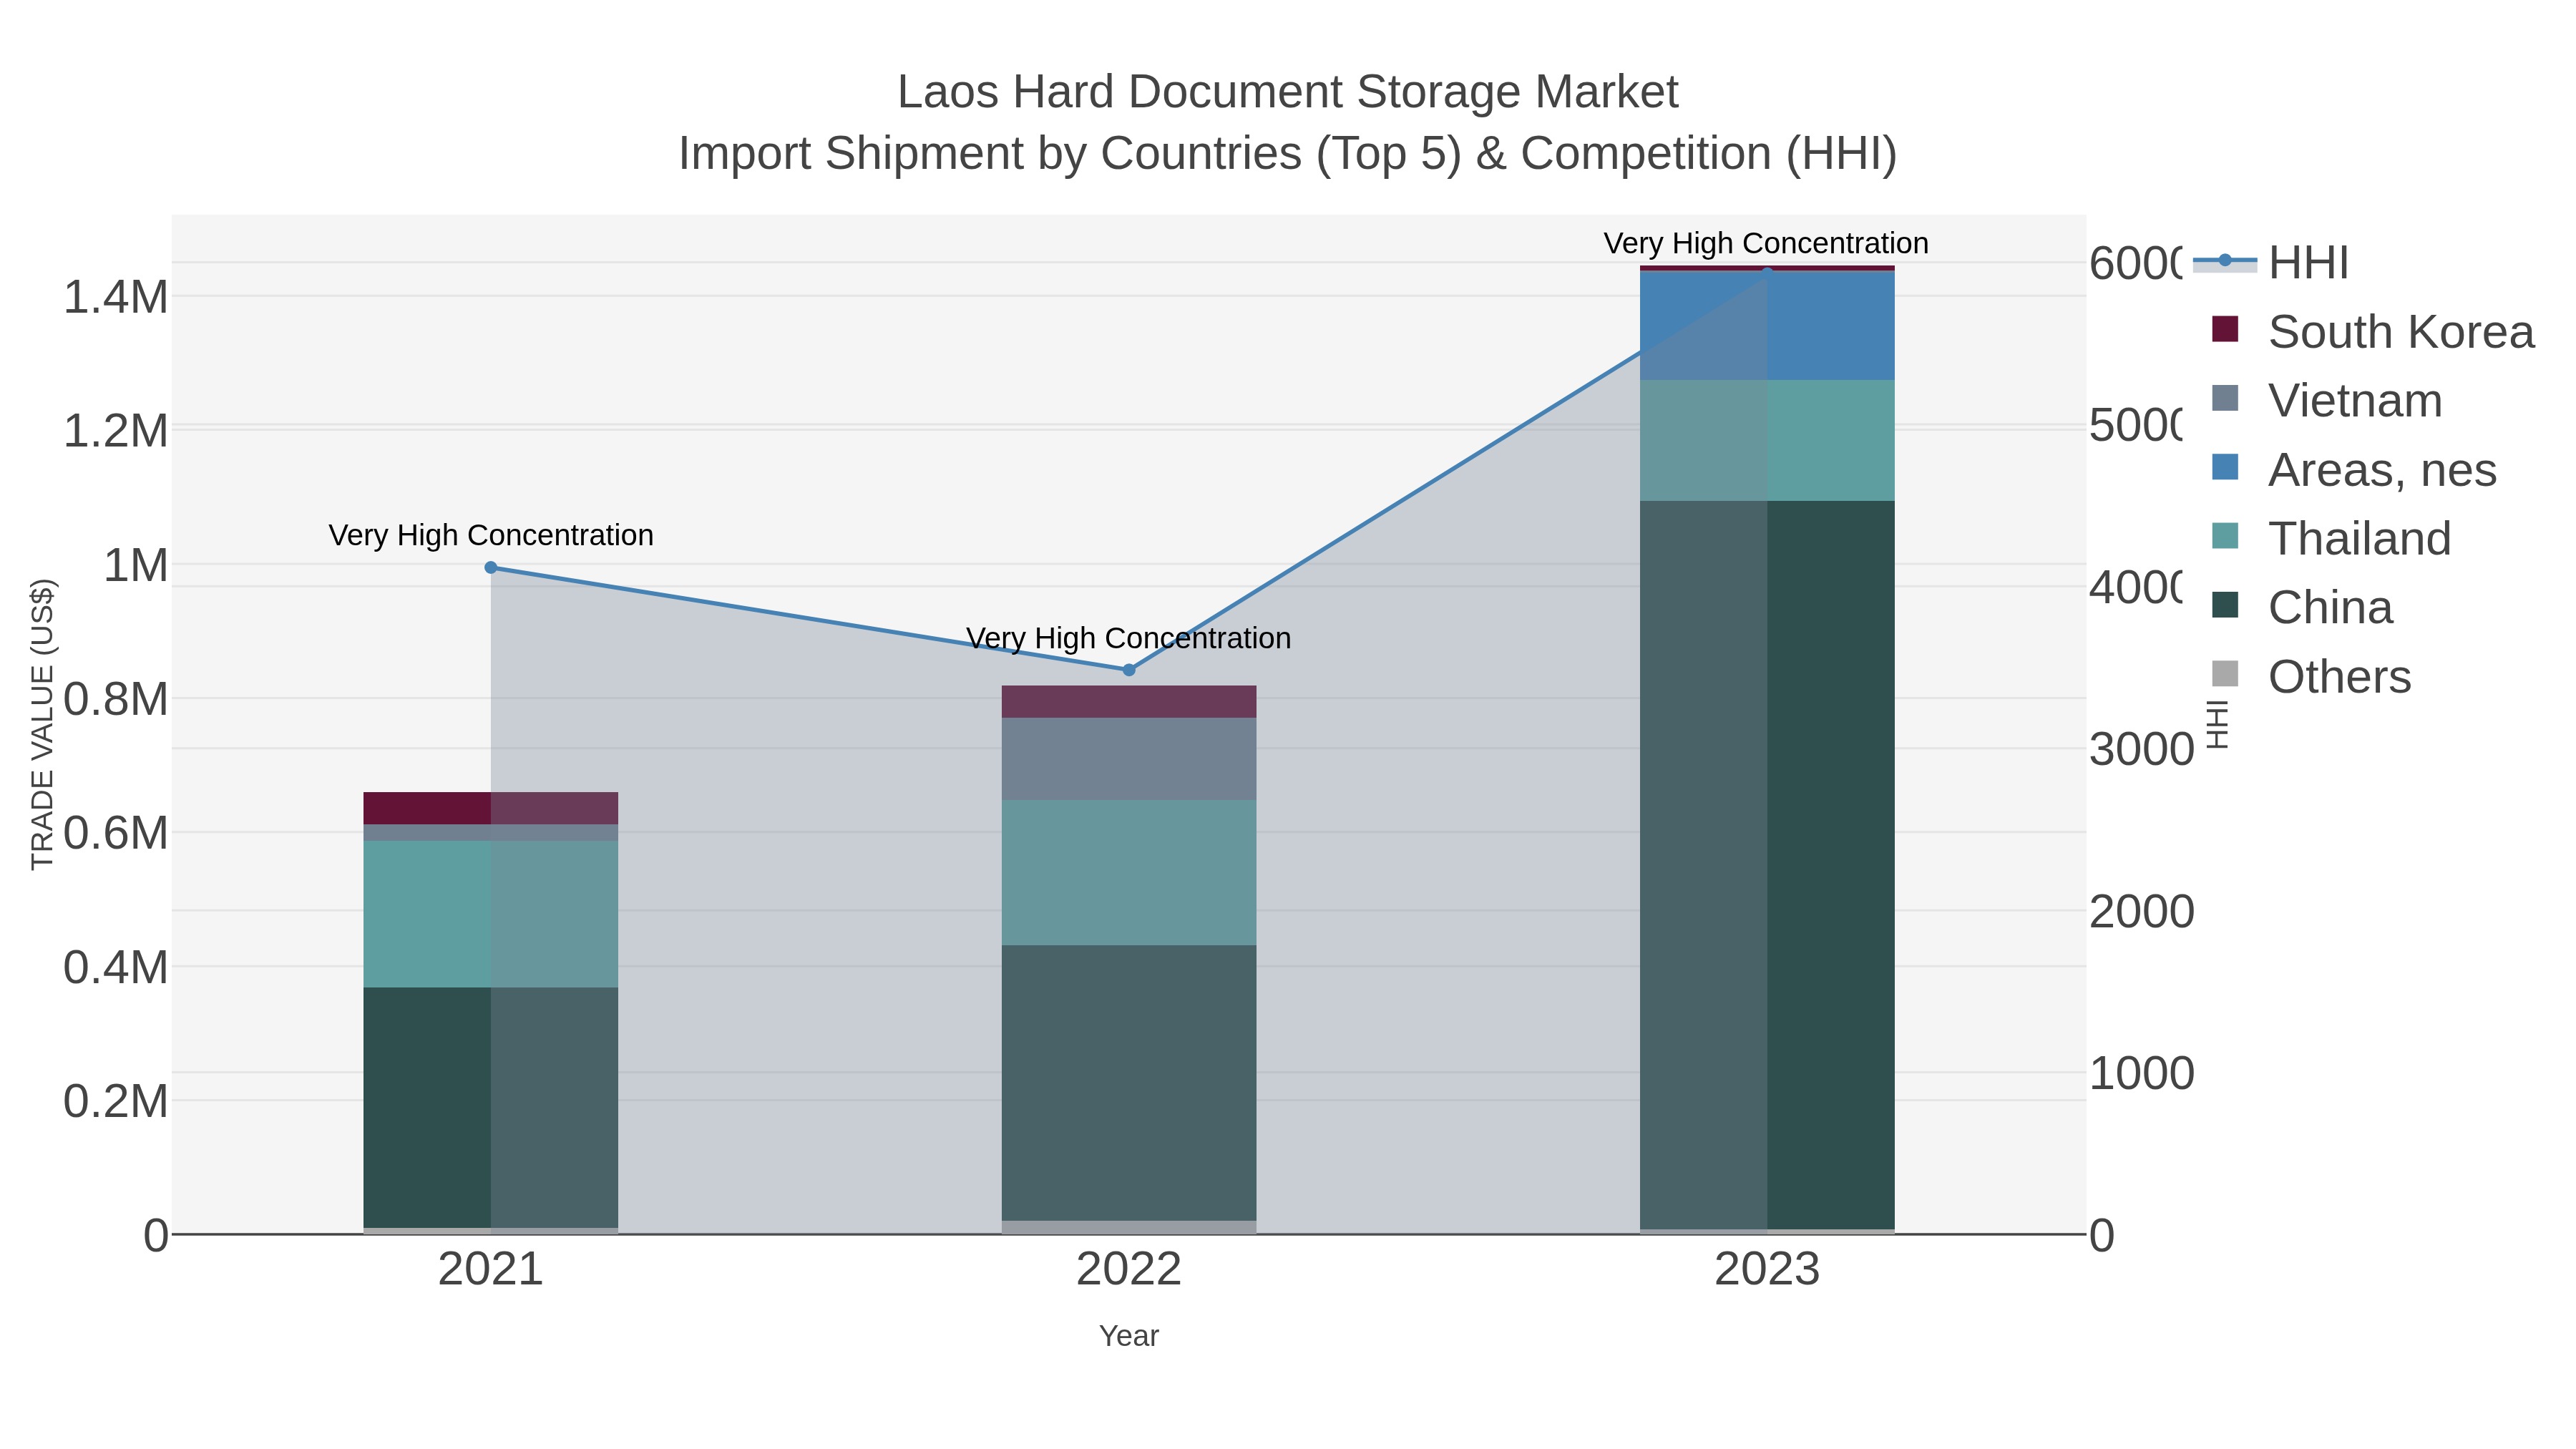Click the chart title Laos Hard Document Storage Market
Screen dimensions: 2576x1449
pyautogui.click(x=1288, y=92)
